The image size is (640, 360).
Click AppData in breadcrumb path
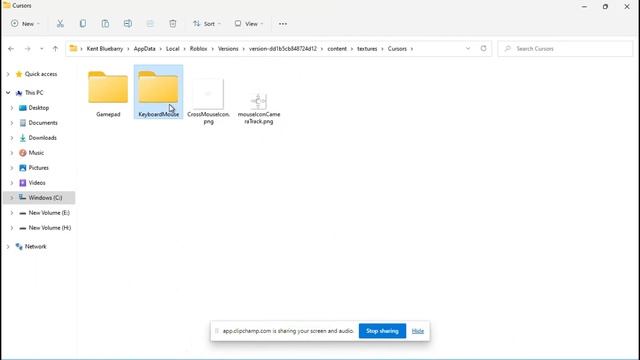(144, 49)
